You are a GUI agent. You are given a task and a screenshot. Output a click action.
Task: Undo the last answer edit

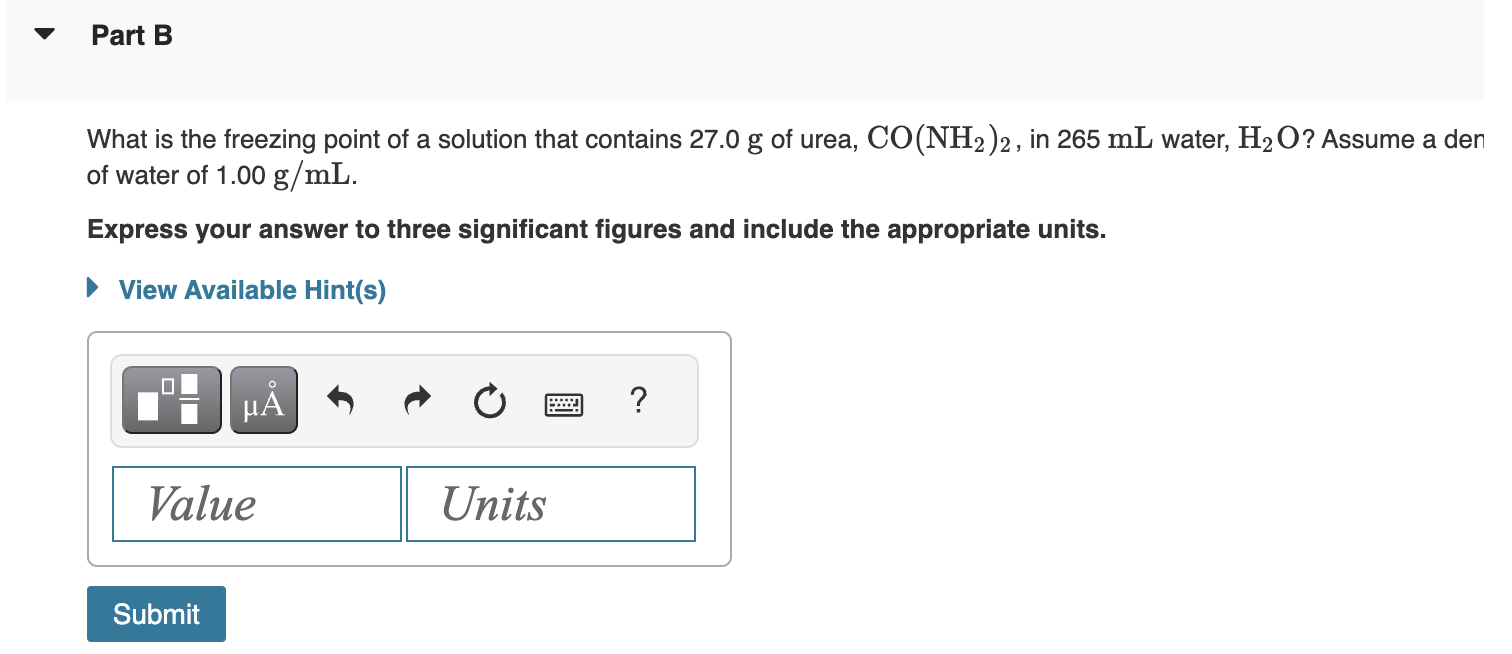coord(340,399)
